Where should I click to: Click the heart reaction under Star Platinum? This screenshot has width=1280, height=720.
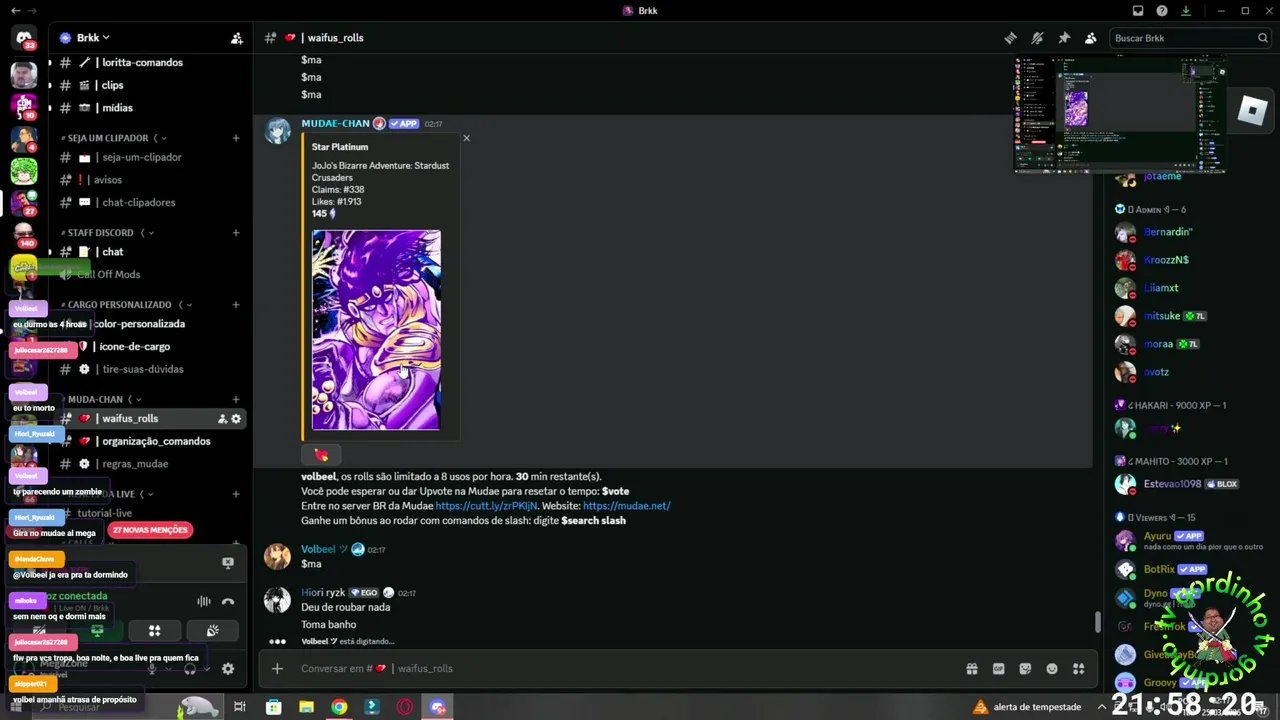[x=321, y=455]
